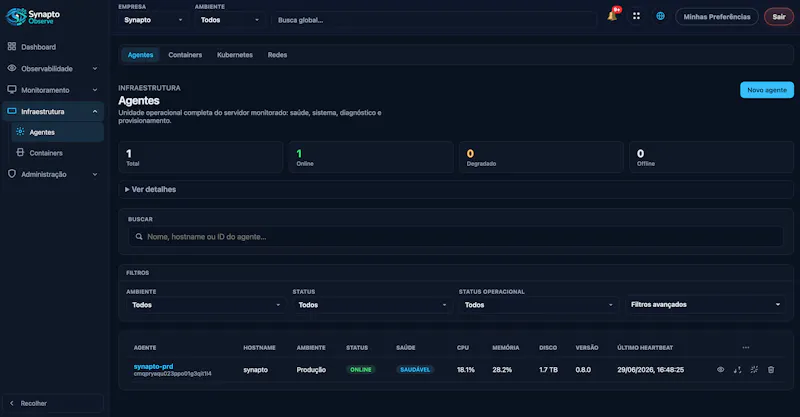This screenshot has width=800, height=417.
Task: Click the ÚLTIMO HEARTBEAT column header
Action: (645, 348)
